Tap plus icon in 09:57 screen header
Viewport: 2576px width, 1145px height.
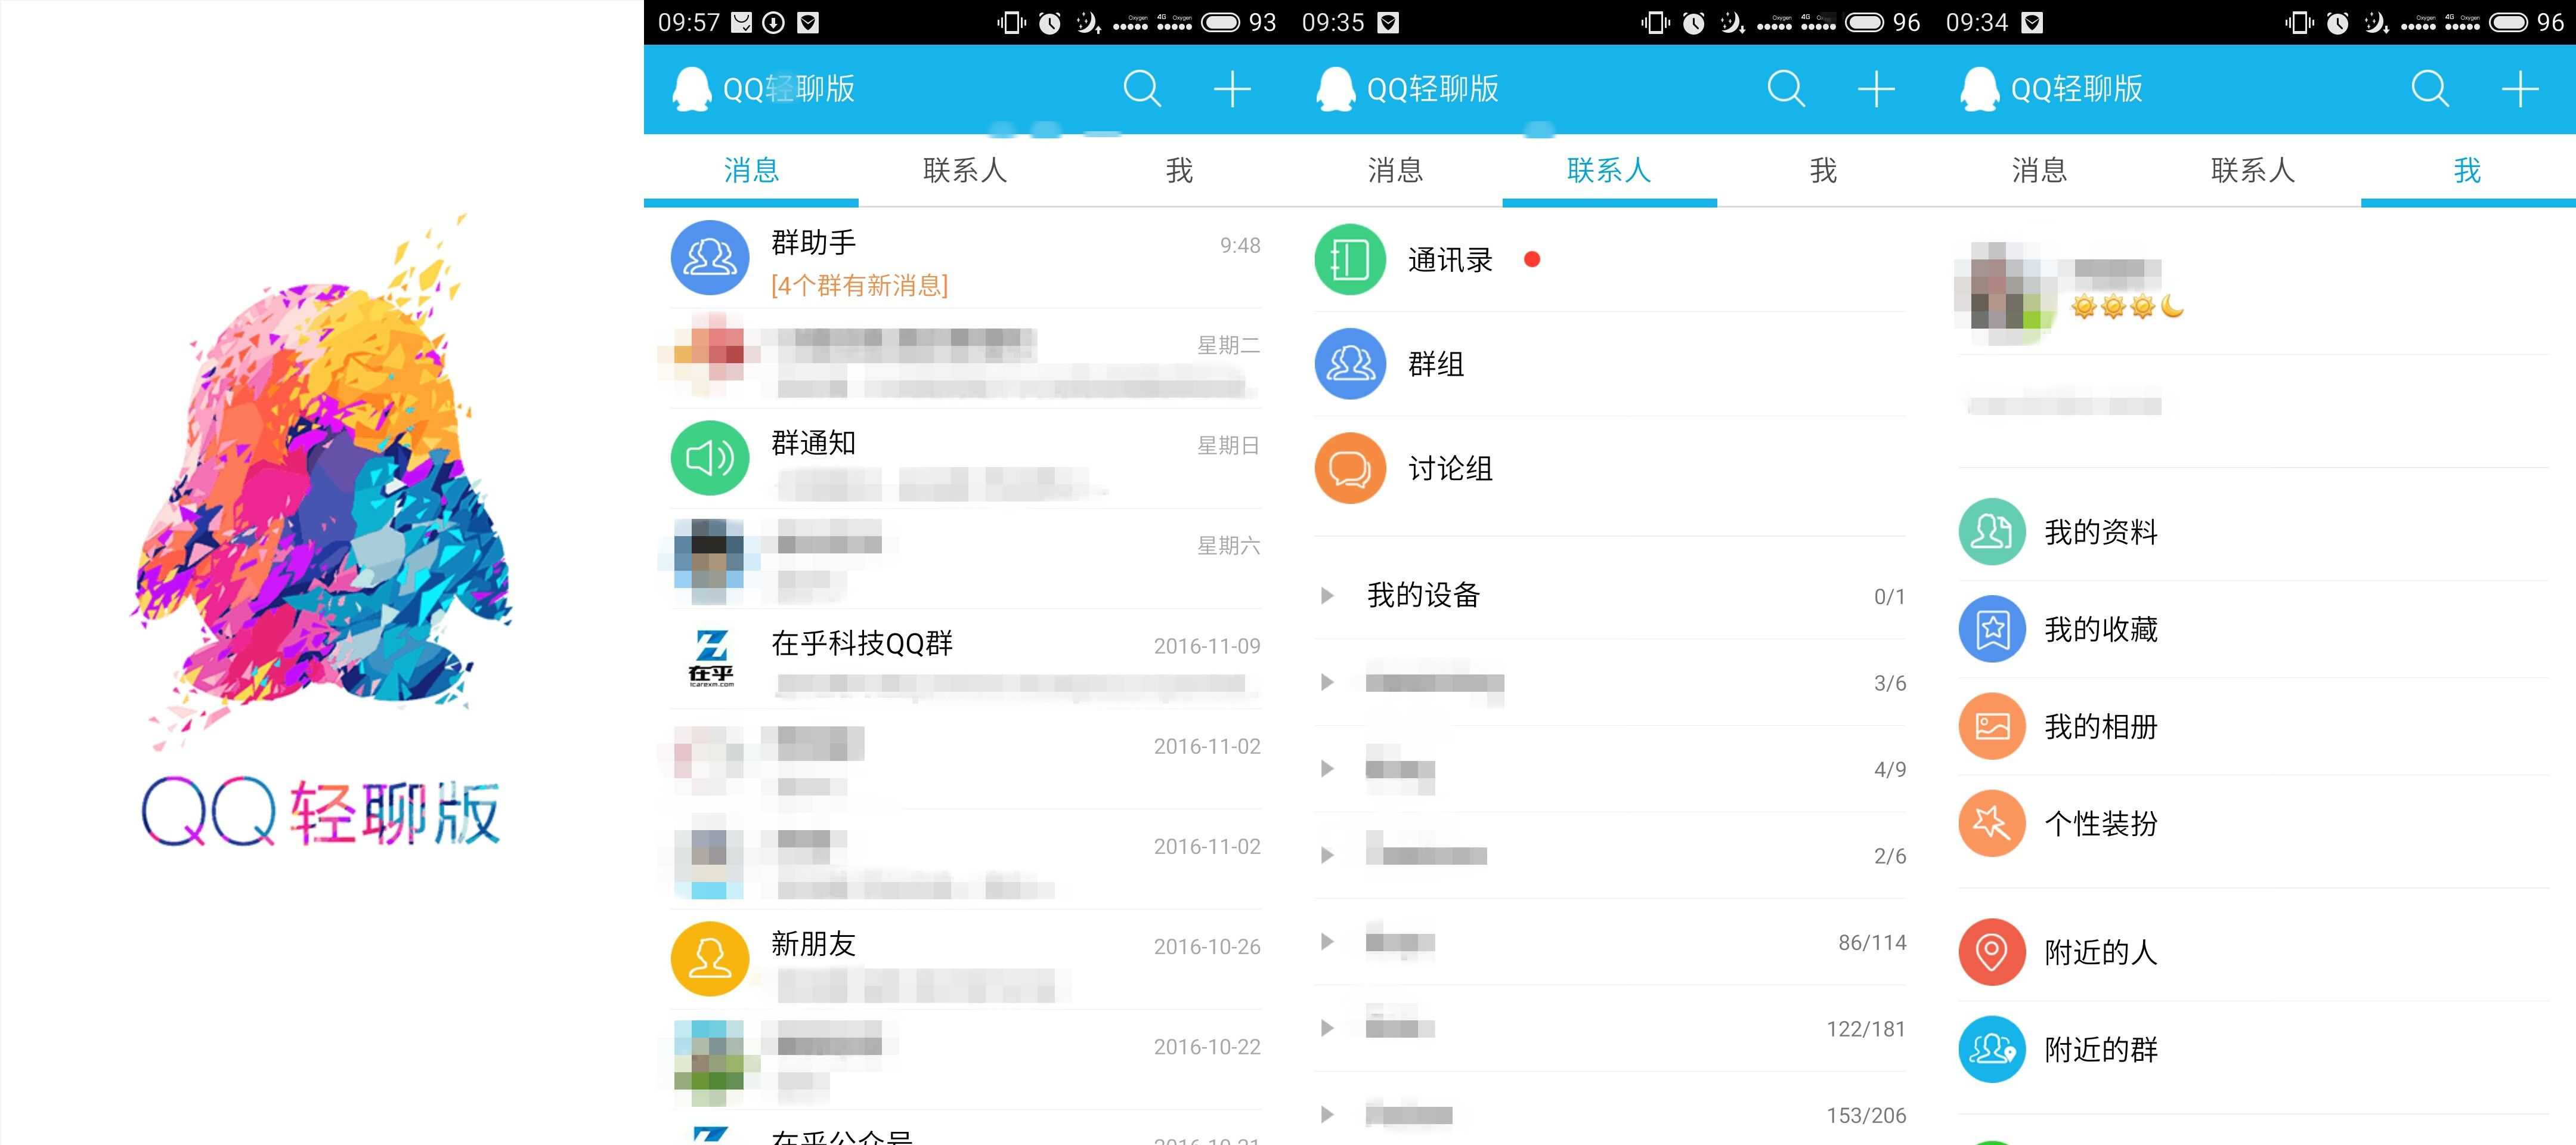point(1232,89)
